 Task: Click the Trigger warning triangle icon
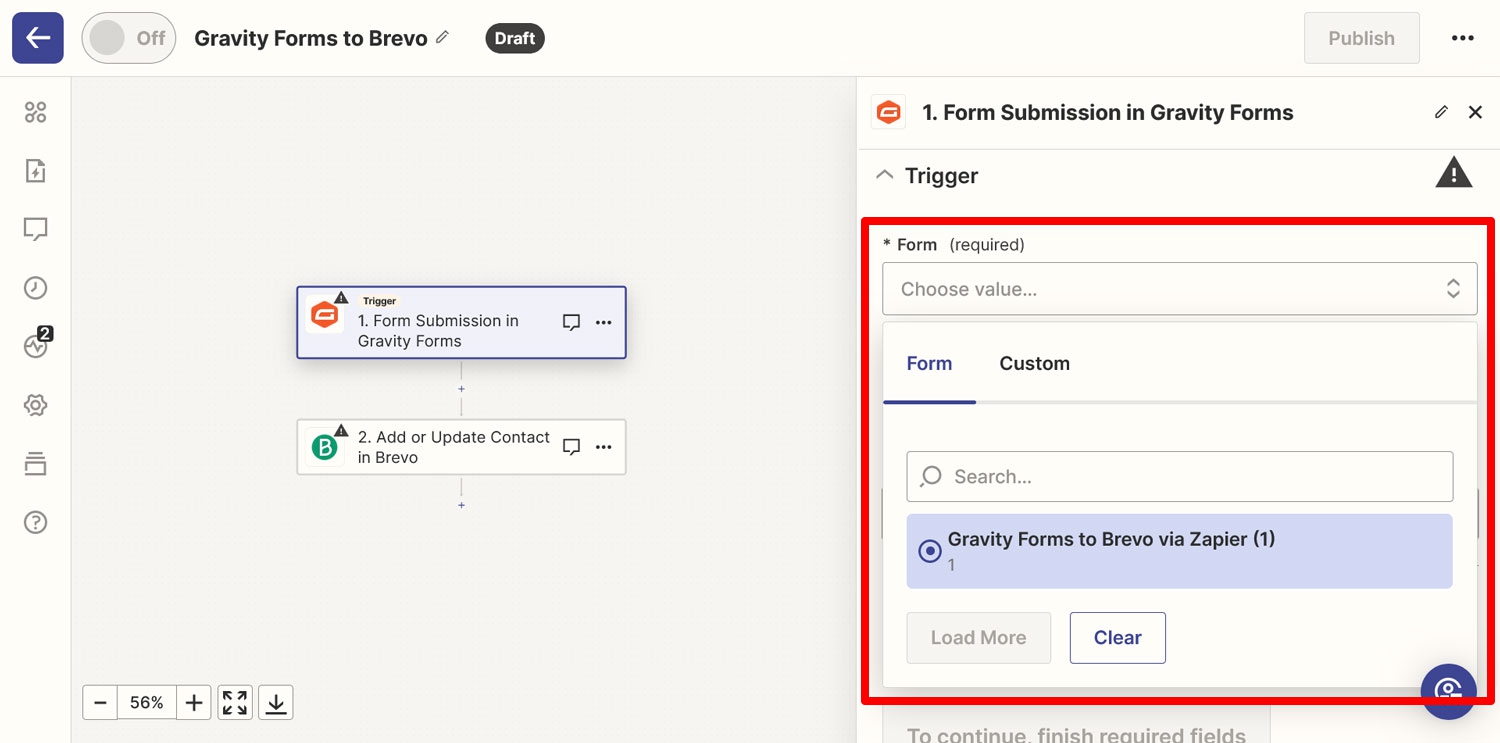pyautogui.click(x=1454, y=173)
